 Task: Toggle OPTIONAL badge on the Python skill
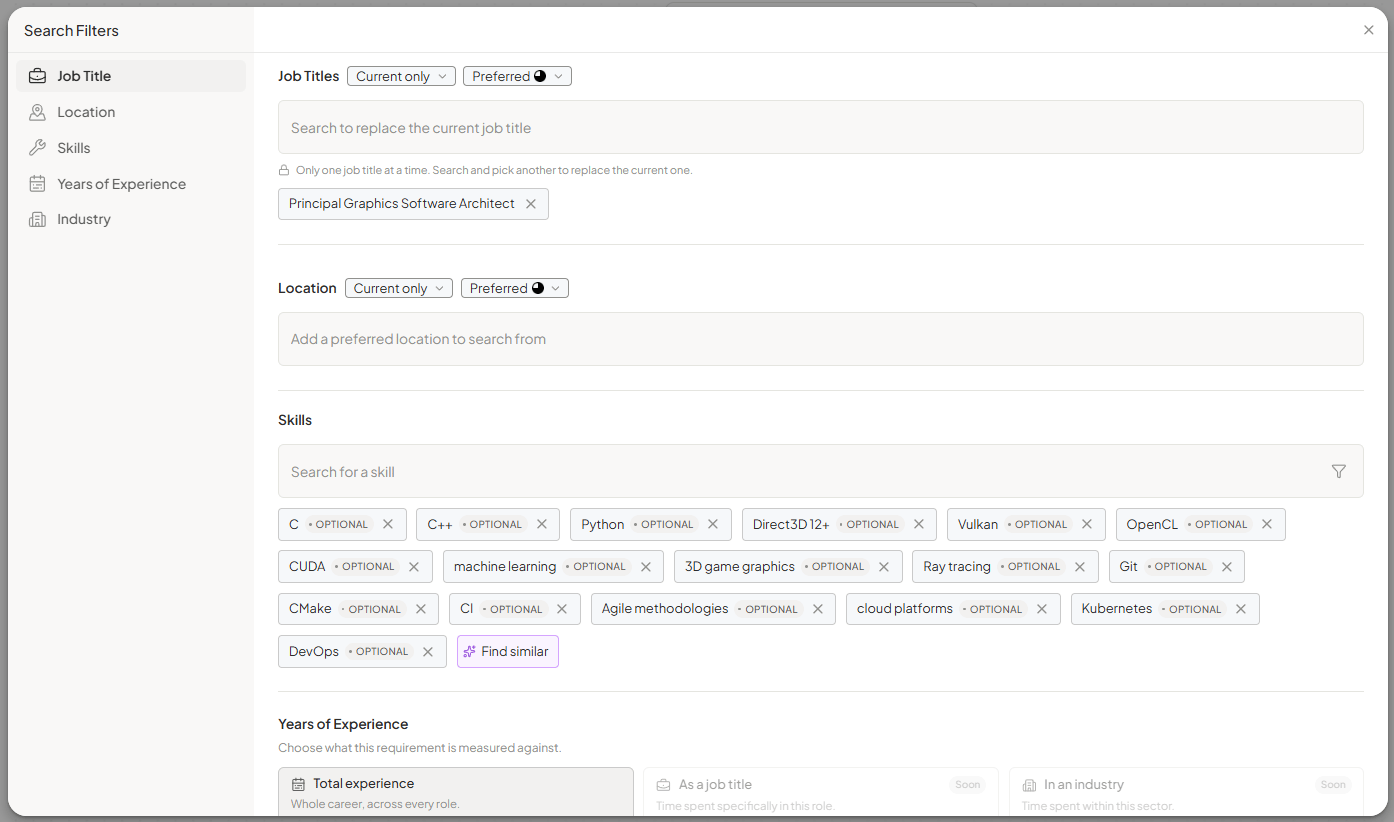pyautogui.click(x=663, y=524)
